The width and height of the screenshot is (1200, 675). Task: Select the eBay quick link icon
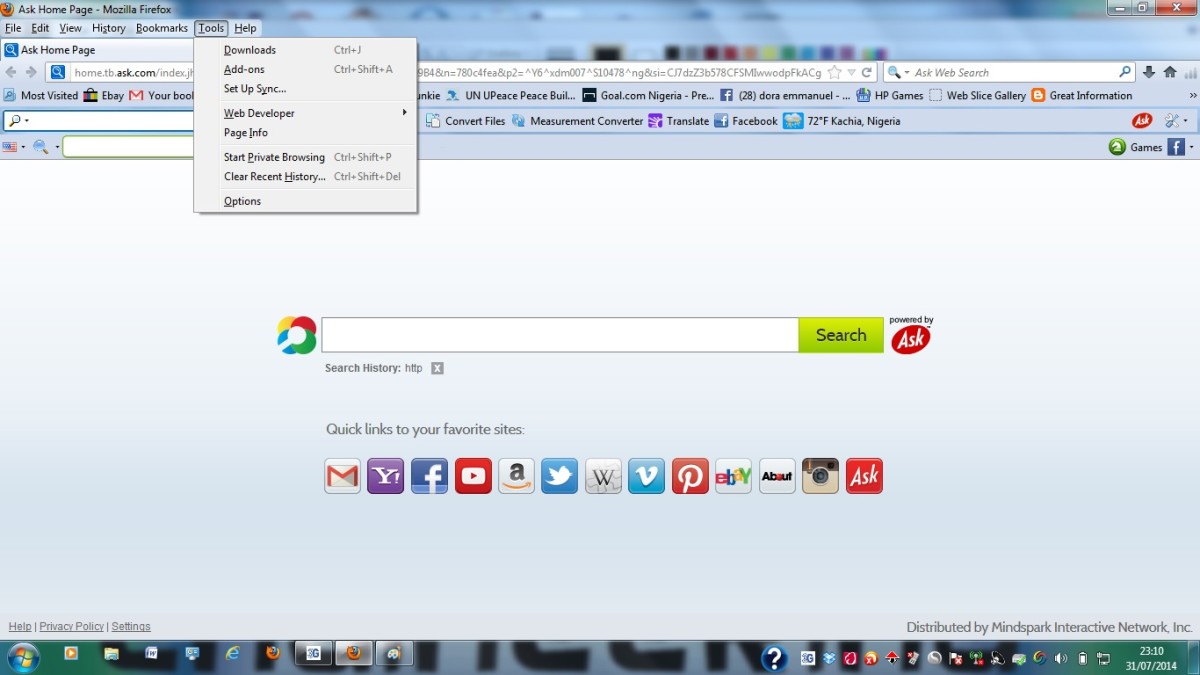pyautogui.click(x=733, y=476)
